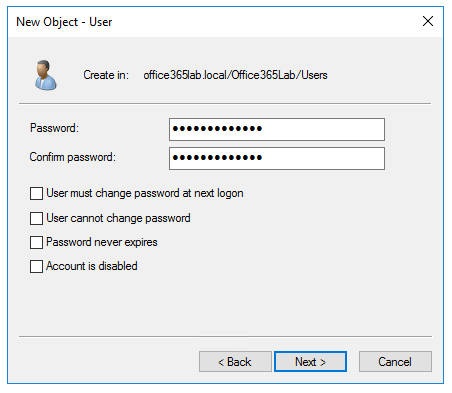
Task: Proceed with the Next button
Action: pos(310,362)
